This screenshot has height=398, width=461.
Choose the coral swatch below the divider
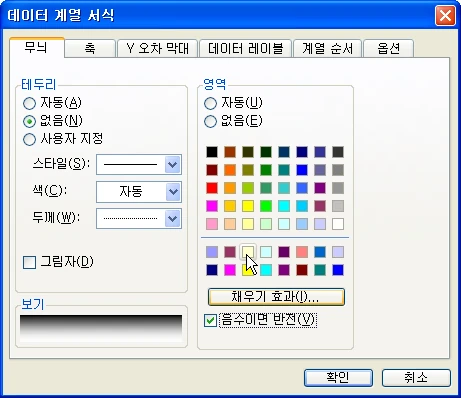click(302, 252)
